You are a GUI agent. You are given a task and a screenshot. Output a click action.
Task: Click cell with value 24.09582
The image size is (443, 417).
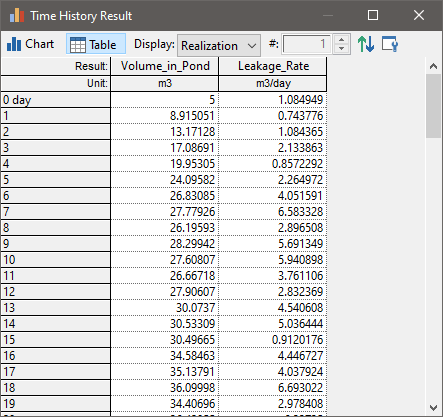pos(165,180)
